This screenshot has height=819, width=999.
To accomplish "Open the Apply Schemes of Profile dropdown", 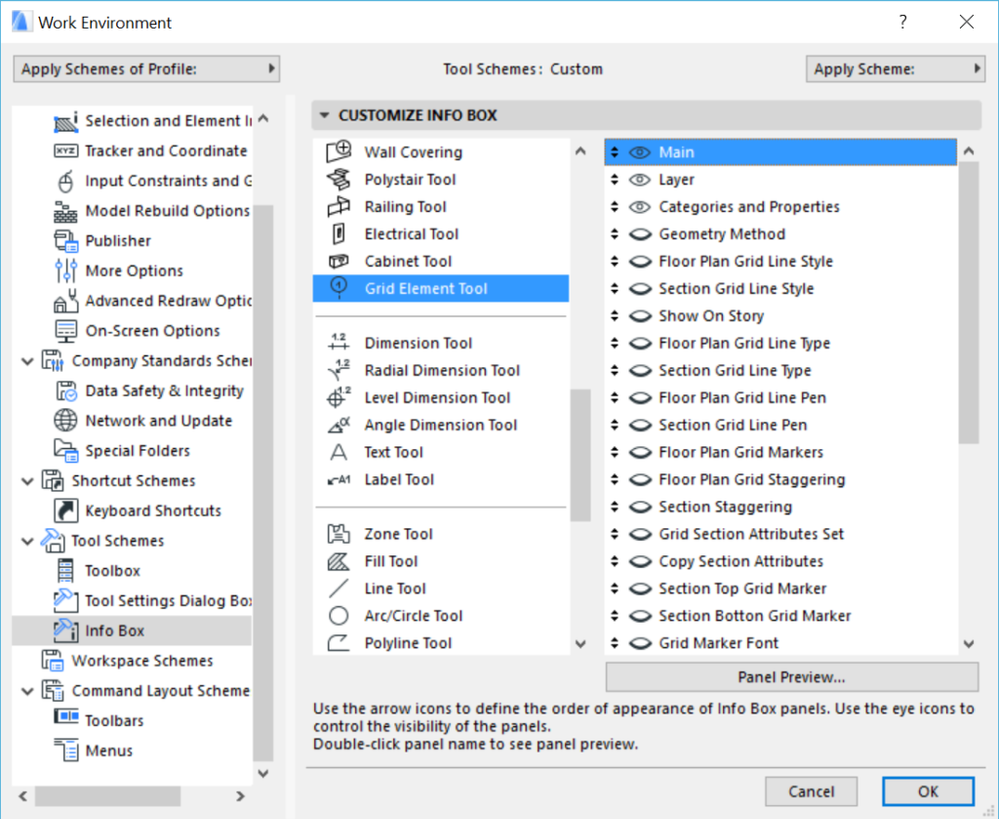I will [146, 69].
